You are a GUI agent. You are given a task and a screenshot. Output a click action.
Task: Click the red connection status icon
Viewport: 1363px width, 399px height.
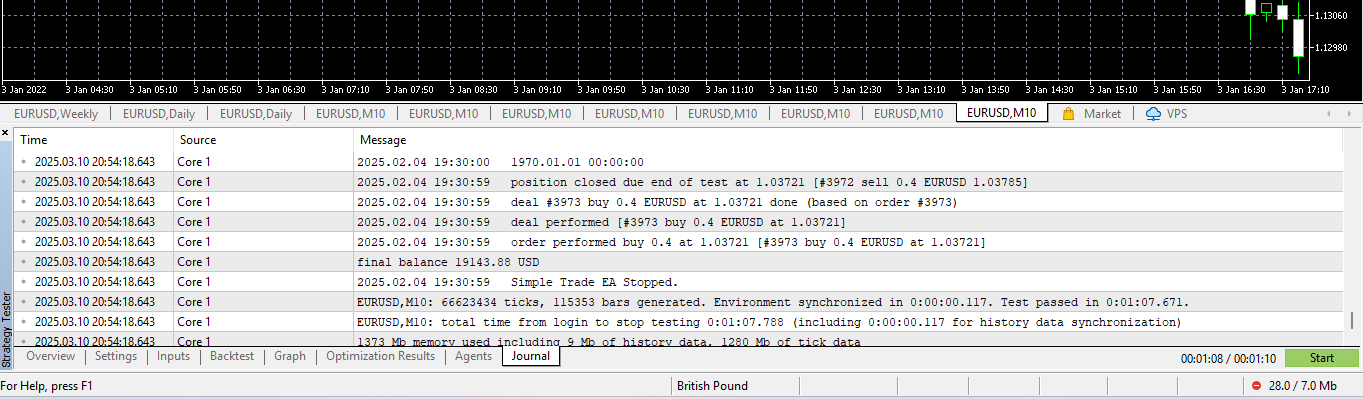(1256, 386)
